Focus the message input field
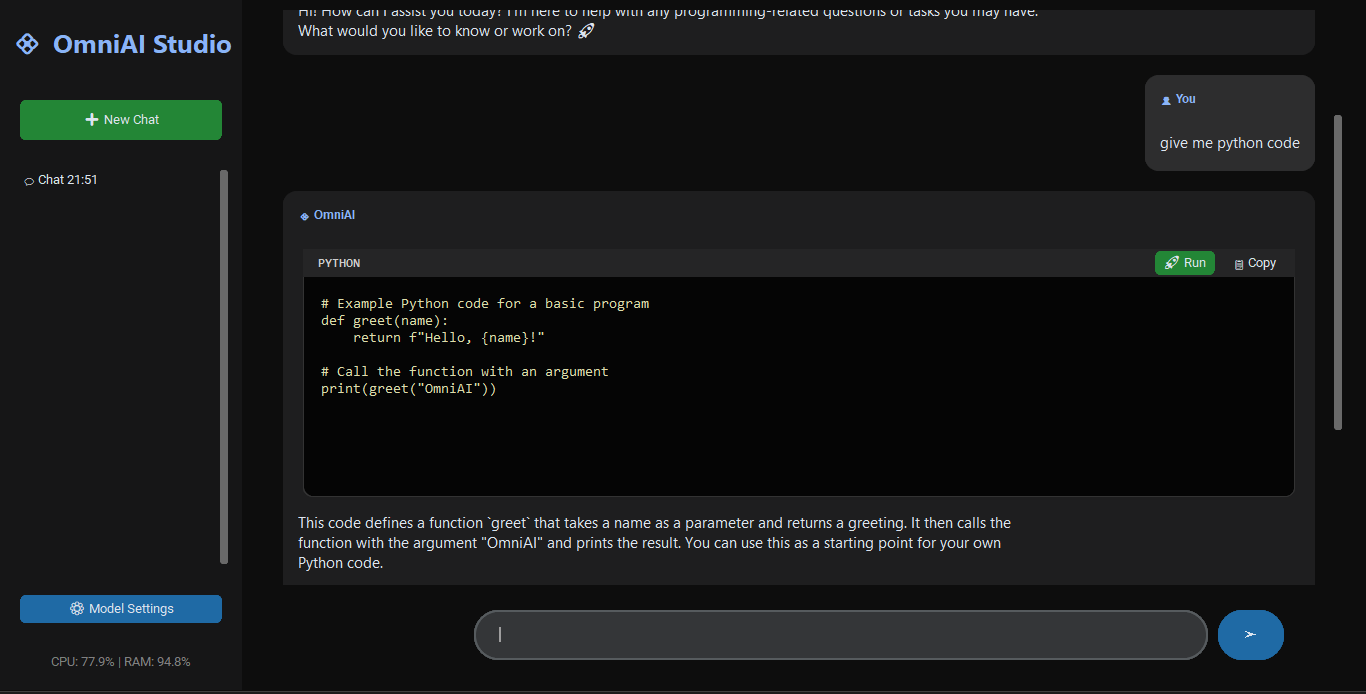The height and width of the screenshot is (694, 1366). coord(840,635)
